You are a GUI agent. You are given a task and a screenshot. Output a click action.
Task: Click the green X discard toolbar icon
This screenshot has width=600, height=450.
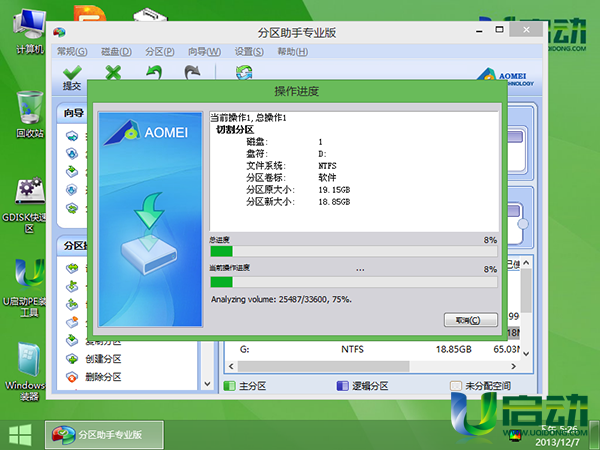[x=113, y=73]
